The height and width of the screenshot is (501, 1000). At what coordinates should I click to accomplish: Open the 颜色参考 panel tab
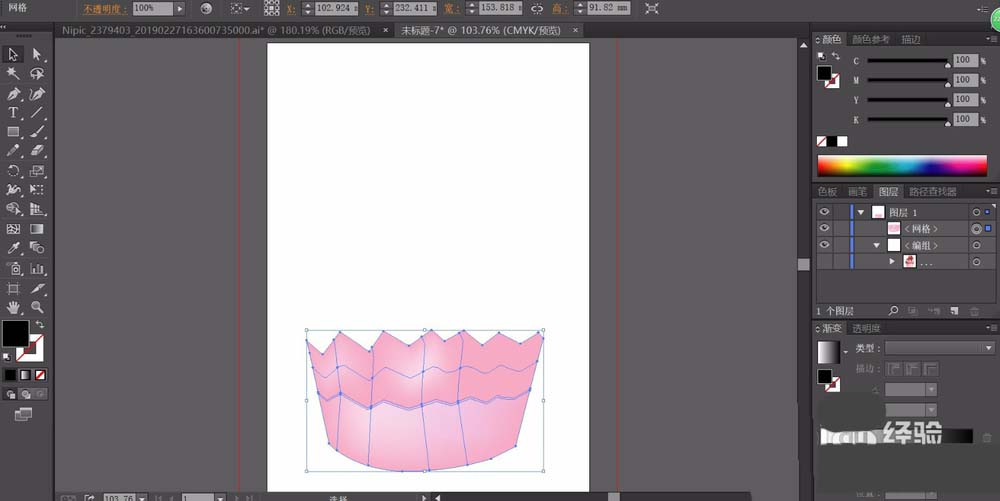(x=871, y=40)
